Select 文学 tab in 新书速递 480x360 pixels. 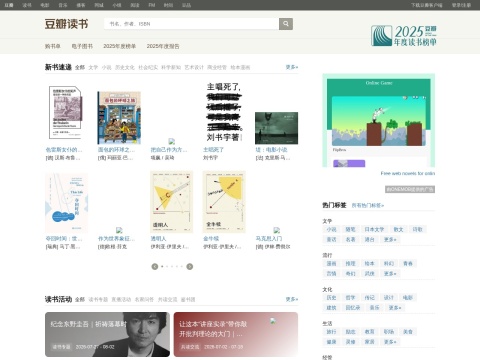click(x=93, y=67)
